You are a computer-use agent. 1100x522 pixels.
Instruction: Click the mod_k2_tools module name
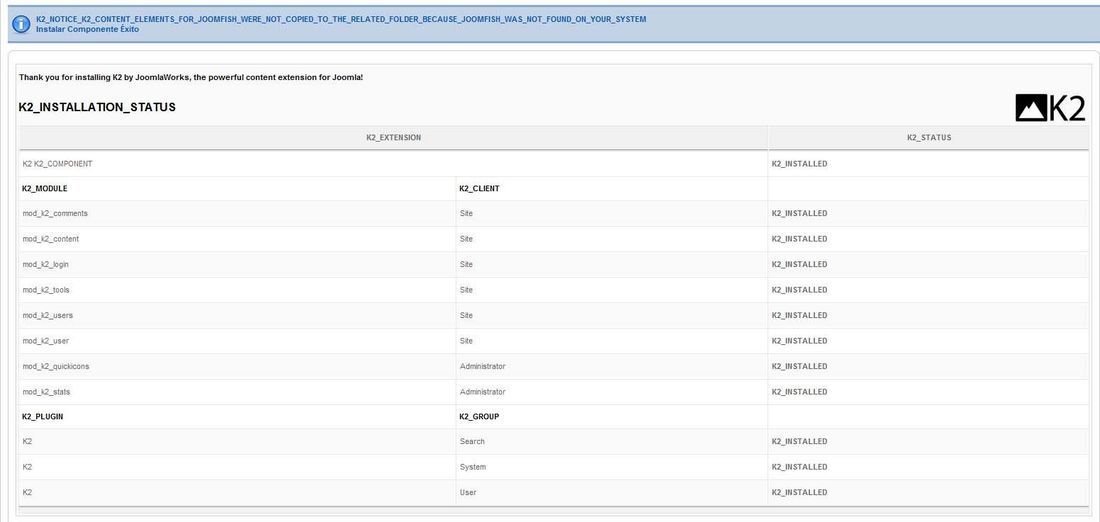pyautogui.click(x=46, y=290)
